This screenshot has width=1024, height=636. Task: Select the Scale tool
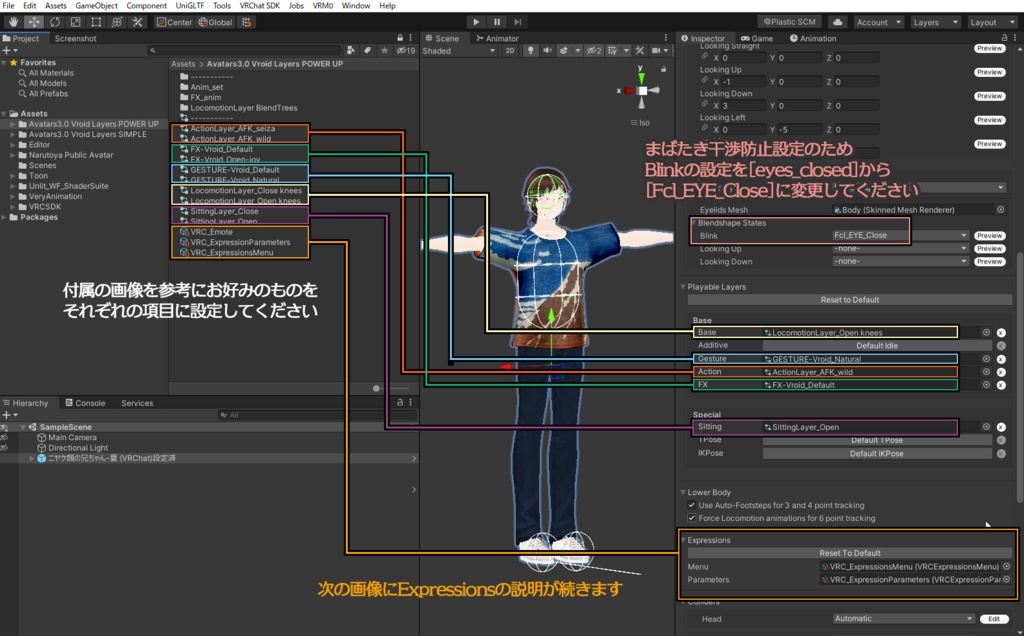(74, 21)
